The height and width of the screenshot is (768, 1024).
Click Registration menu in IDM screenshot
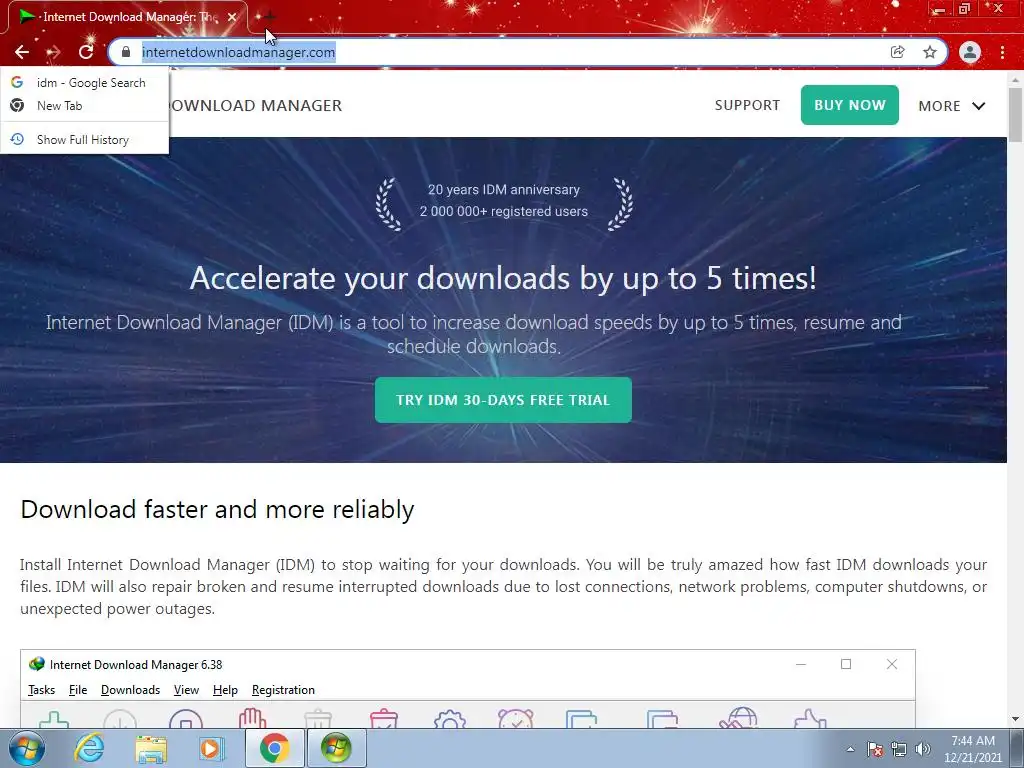tap(283, 690)
